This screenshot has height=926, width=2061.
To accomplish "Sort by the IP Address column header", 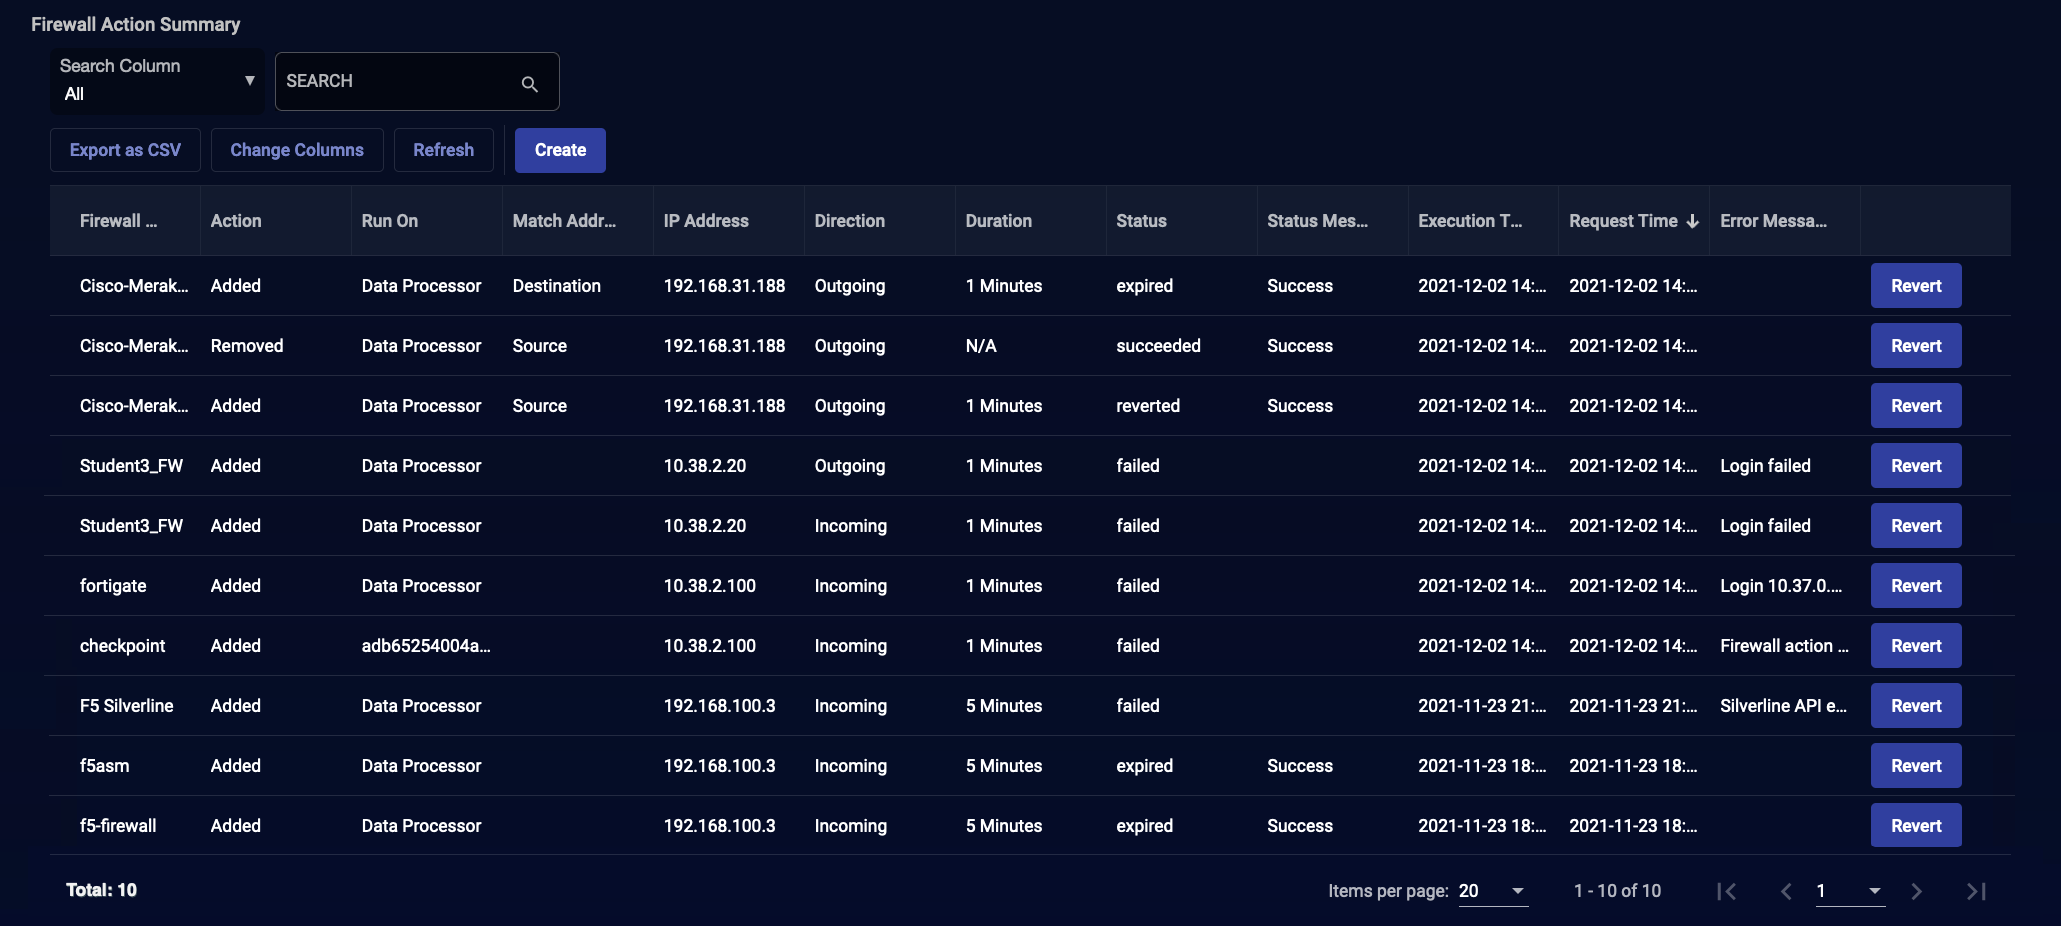I will [x=705, y=221].
